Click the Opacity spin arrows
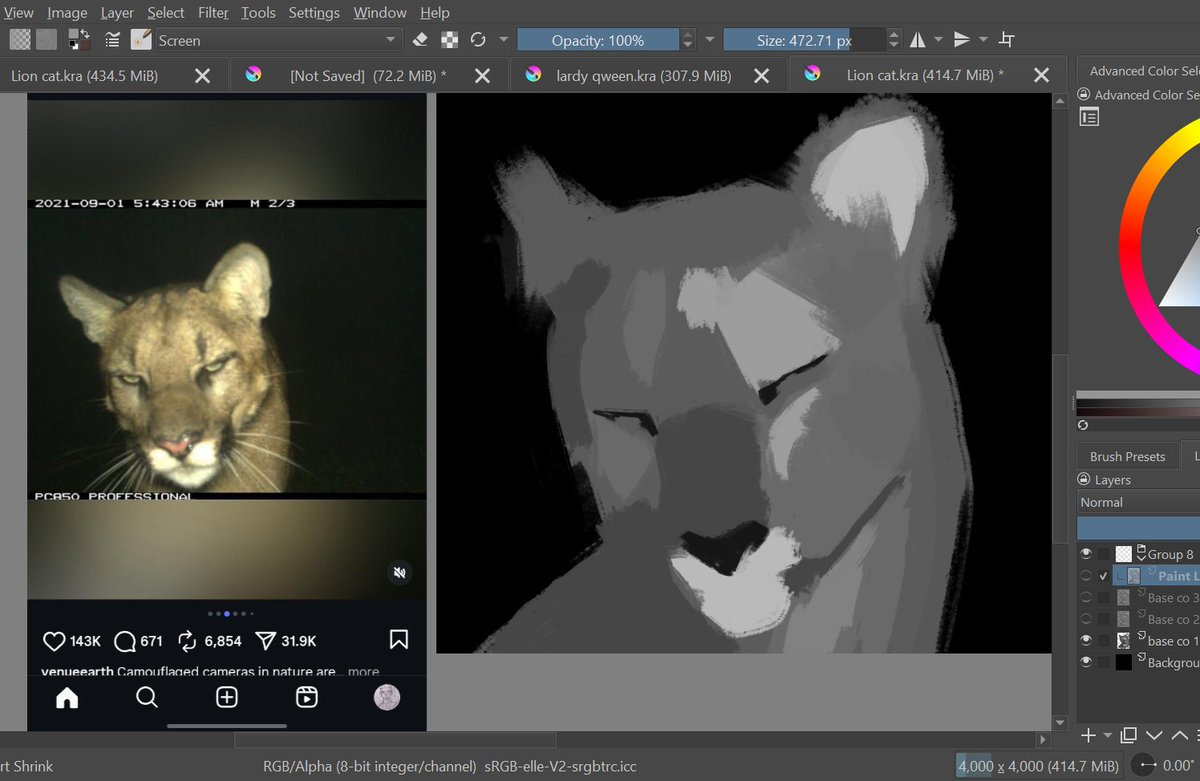This screenshot has height=781, width=1200. (x=688, y=40)
